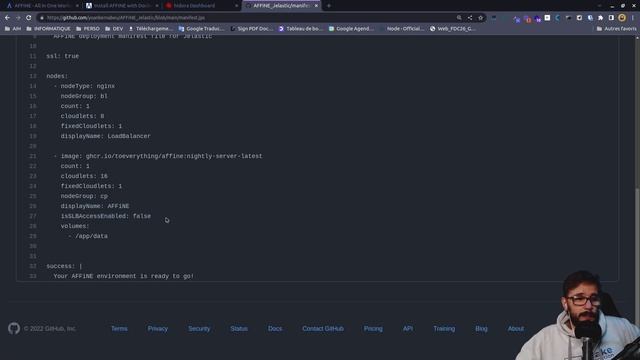Click the share icon in address bar
Screen dimensions: 640x360
pyautogui.click(x=470, y=18)
